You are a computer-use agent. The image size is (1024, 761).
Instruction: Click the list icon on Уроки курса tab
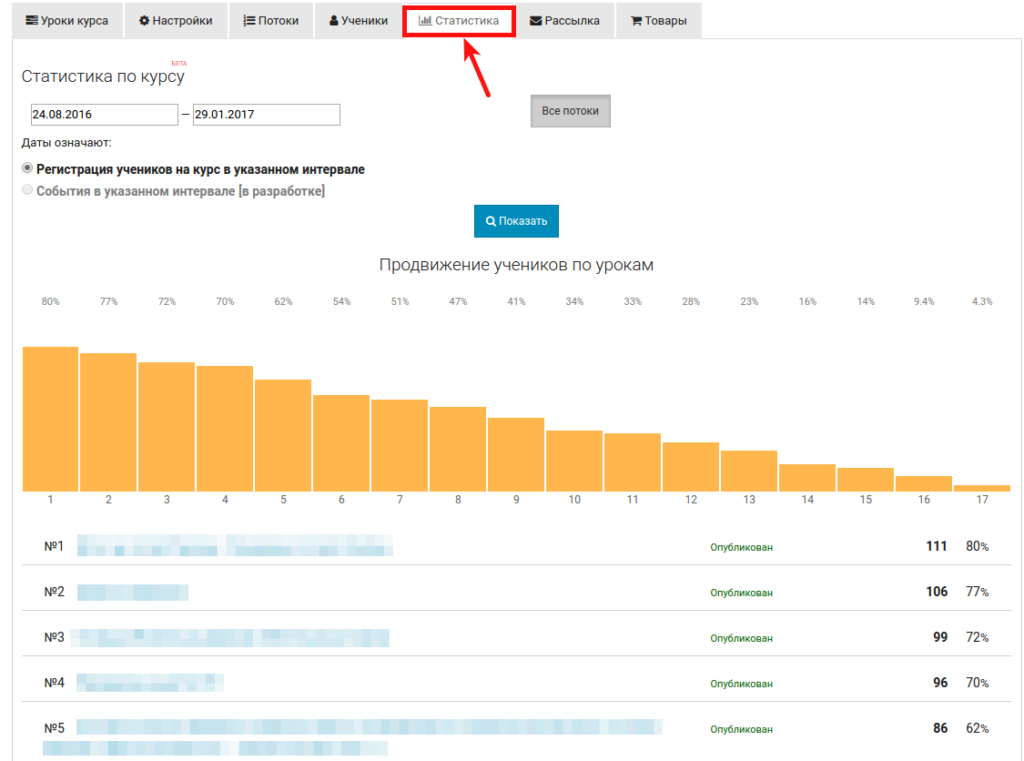(32, 21)
